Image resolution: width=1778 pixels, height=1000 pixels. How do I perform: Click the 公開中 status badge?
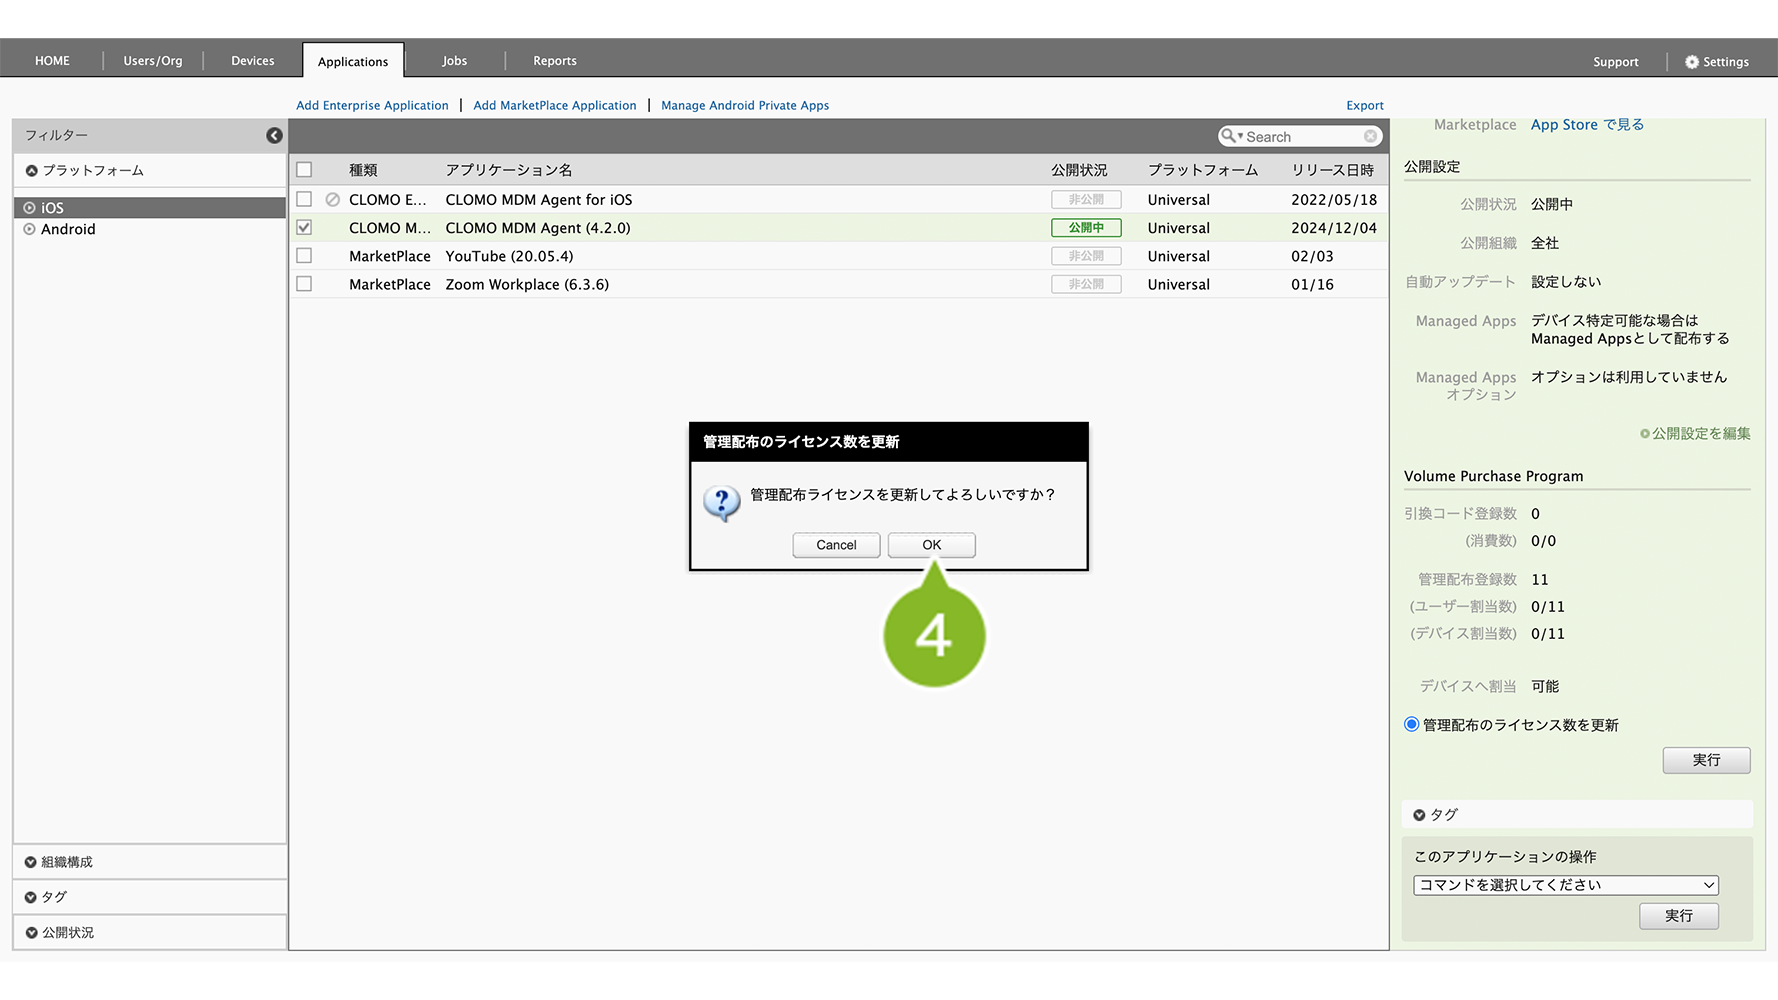coord(1086,228)
